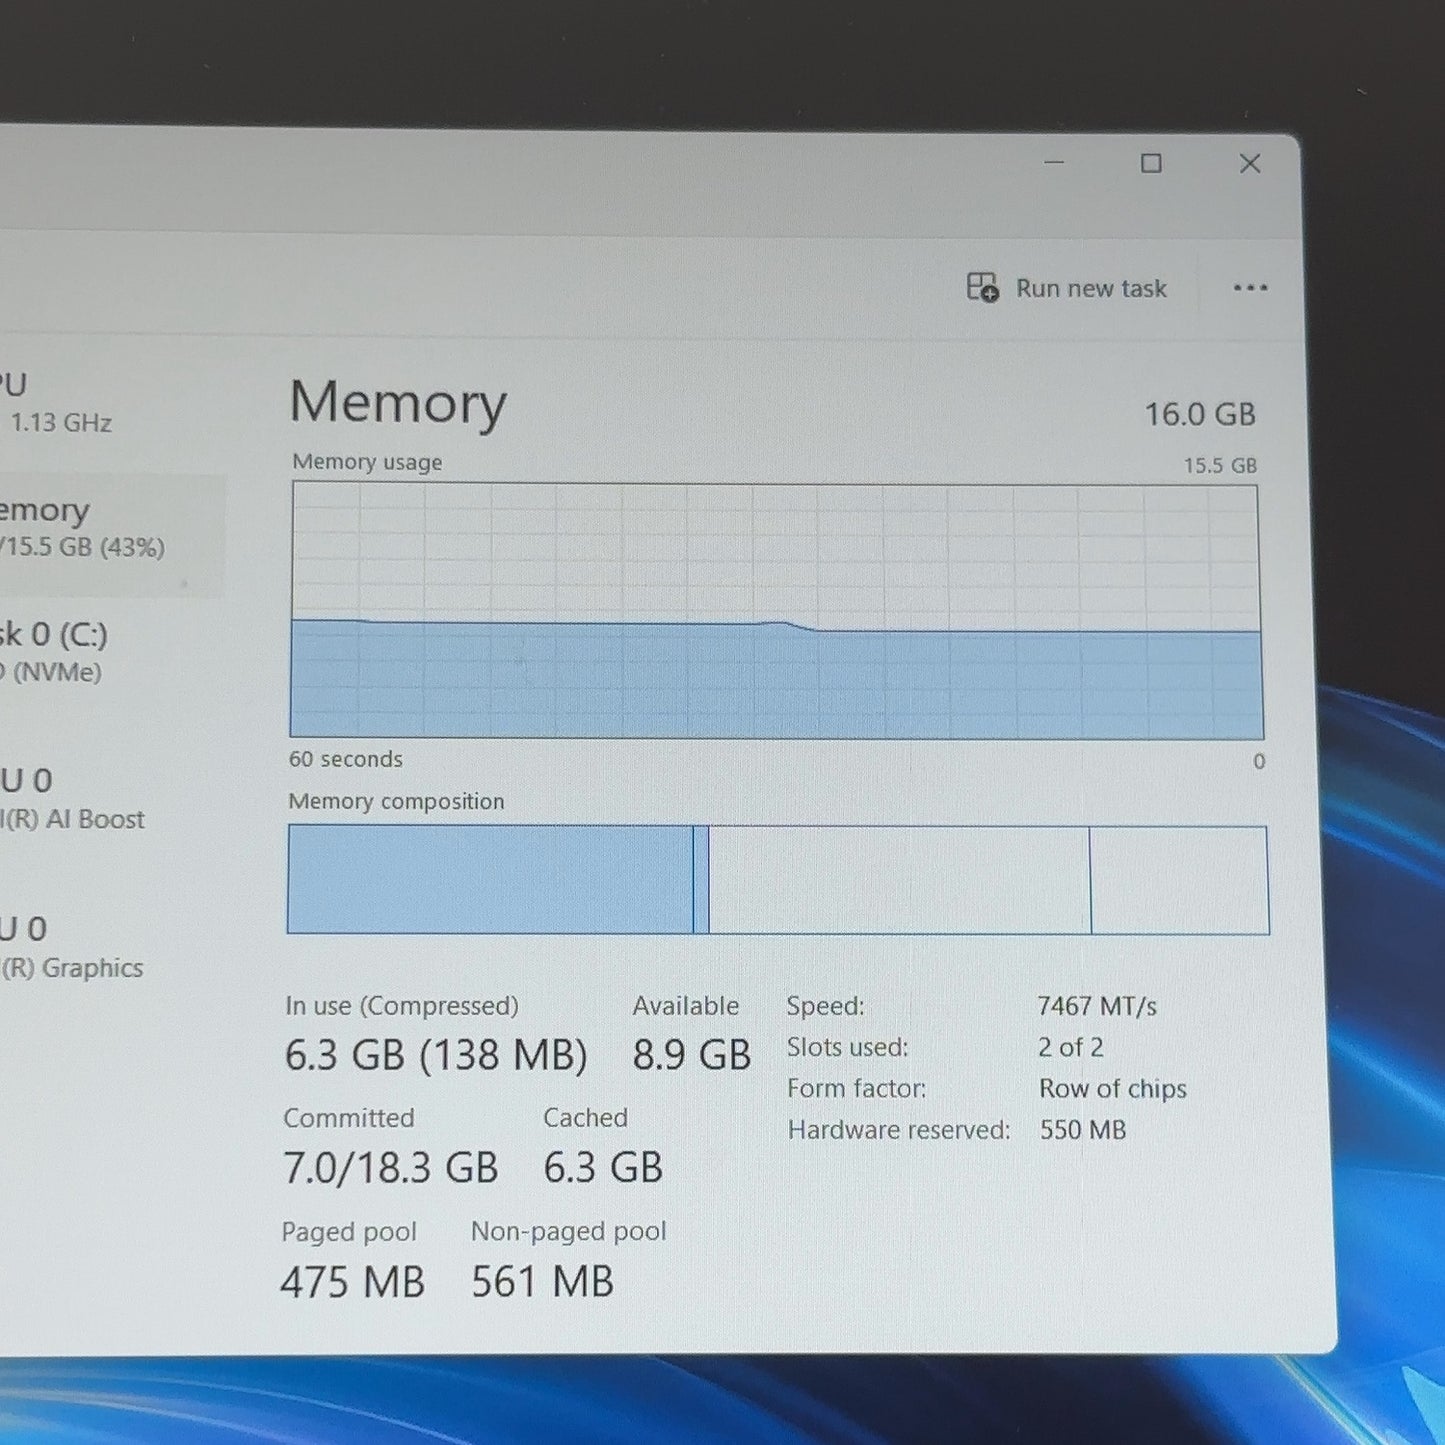The image size is (1445, 1445).
Task: Click the 7467 MT/s speed value
Action: pos(1097,1006)
